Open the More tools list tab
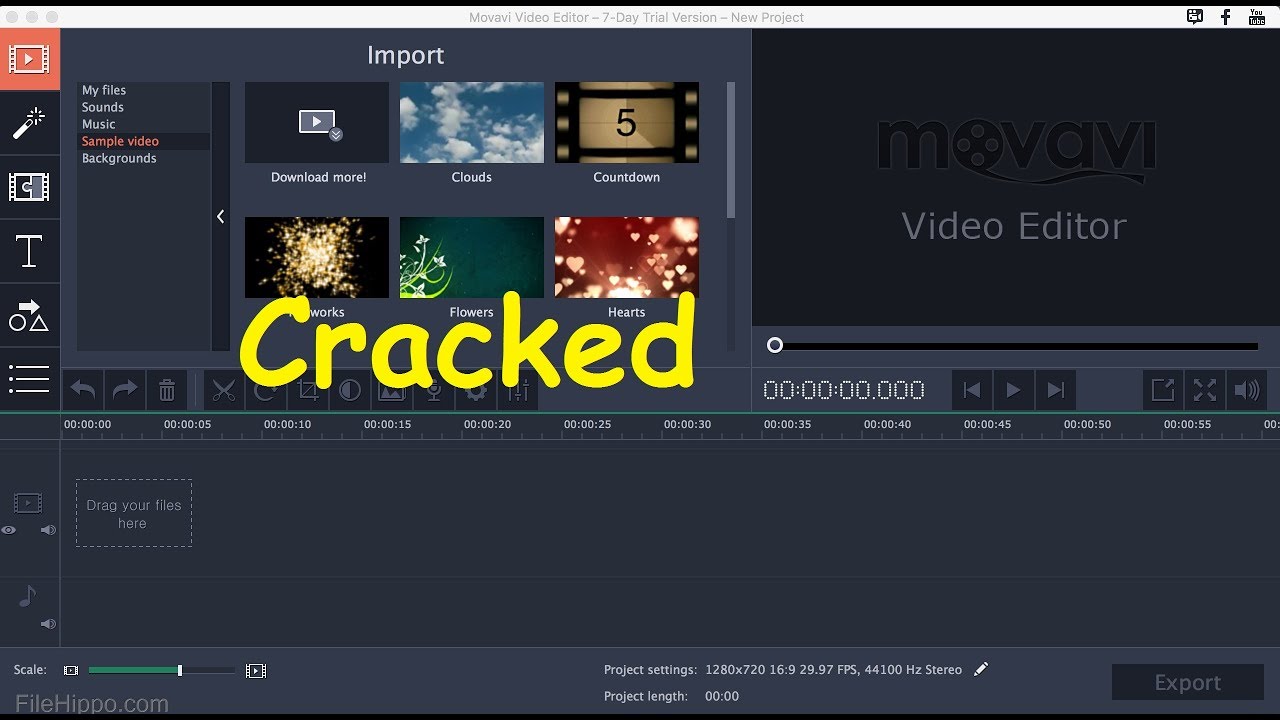Image resolution: width=1280 pixels, height=720 pixels. [x=29, y=378]
